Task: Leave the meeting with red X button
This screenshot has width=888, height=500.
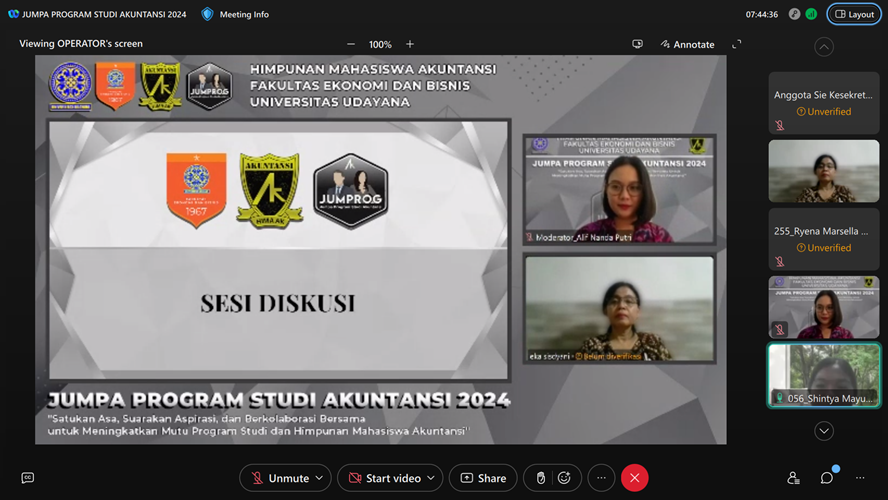Action: click(x=634, y=478)
